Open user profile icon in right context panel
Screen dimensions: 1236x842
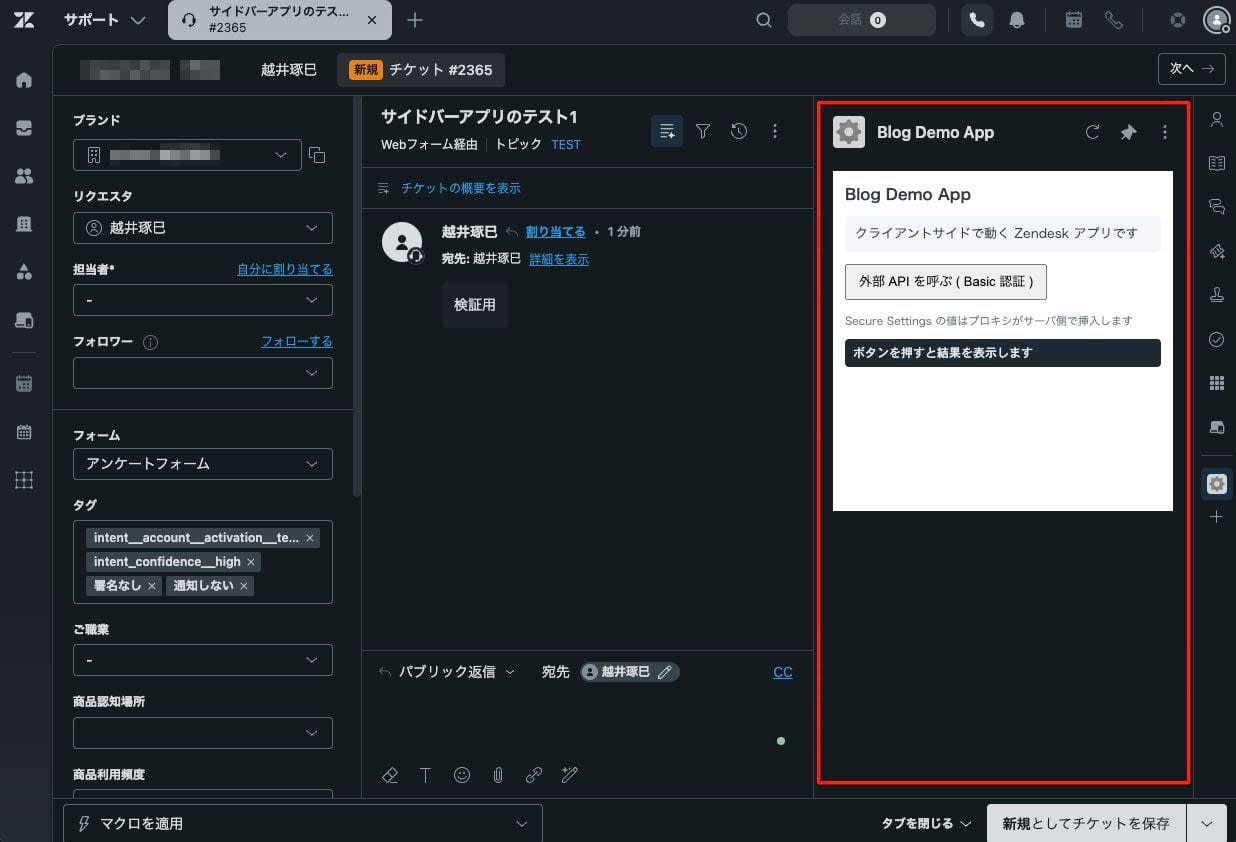pyautogui.click(x=1216, y=120)
